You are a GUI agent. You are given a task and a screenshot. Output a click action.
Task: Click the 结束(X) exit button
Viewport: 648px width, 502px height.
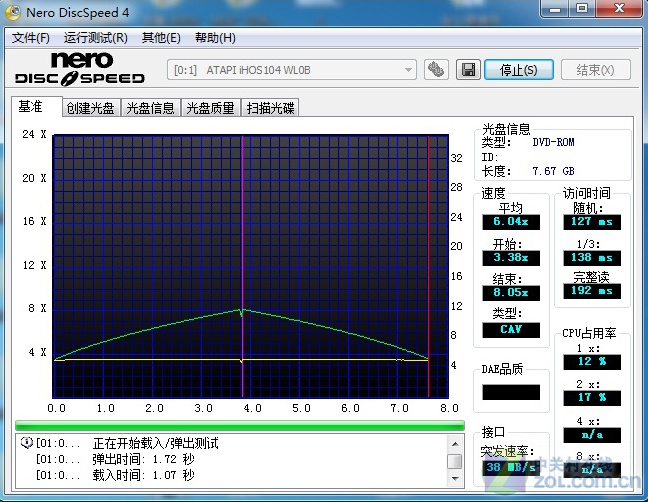click(596, 69)
